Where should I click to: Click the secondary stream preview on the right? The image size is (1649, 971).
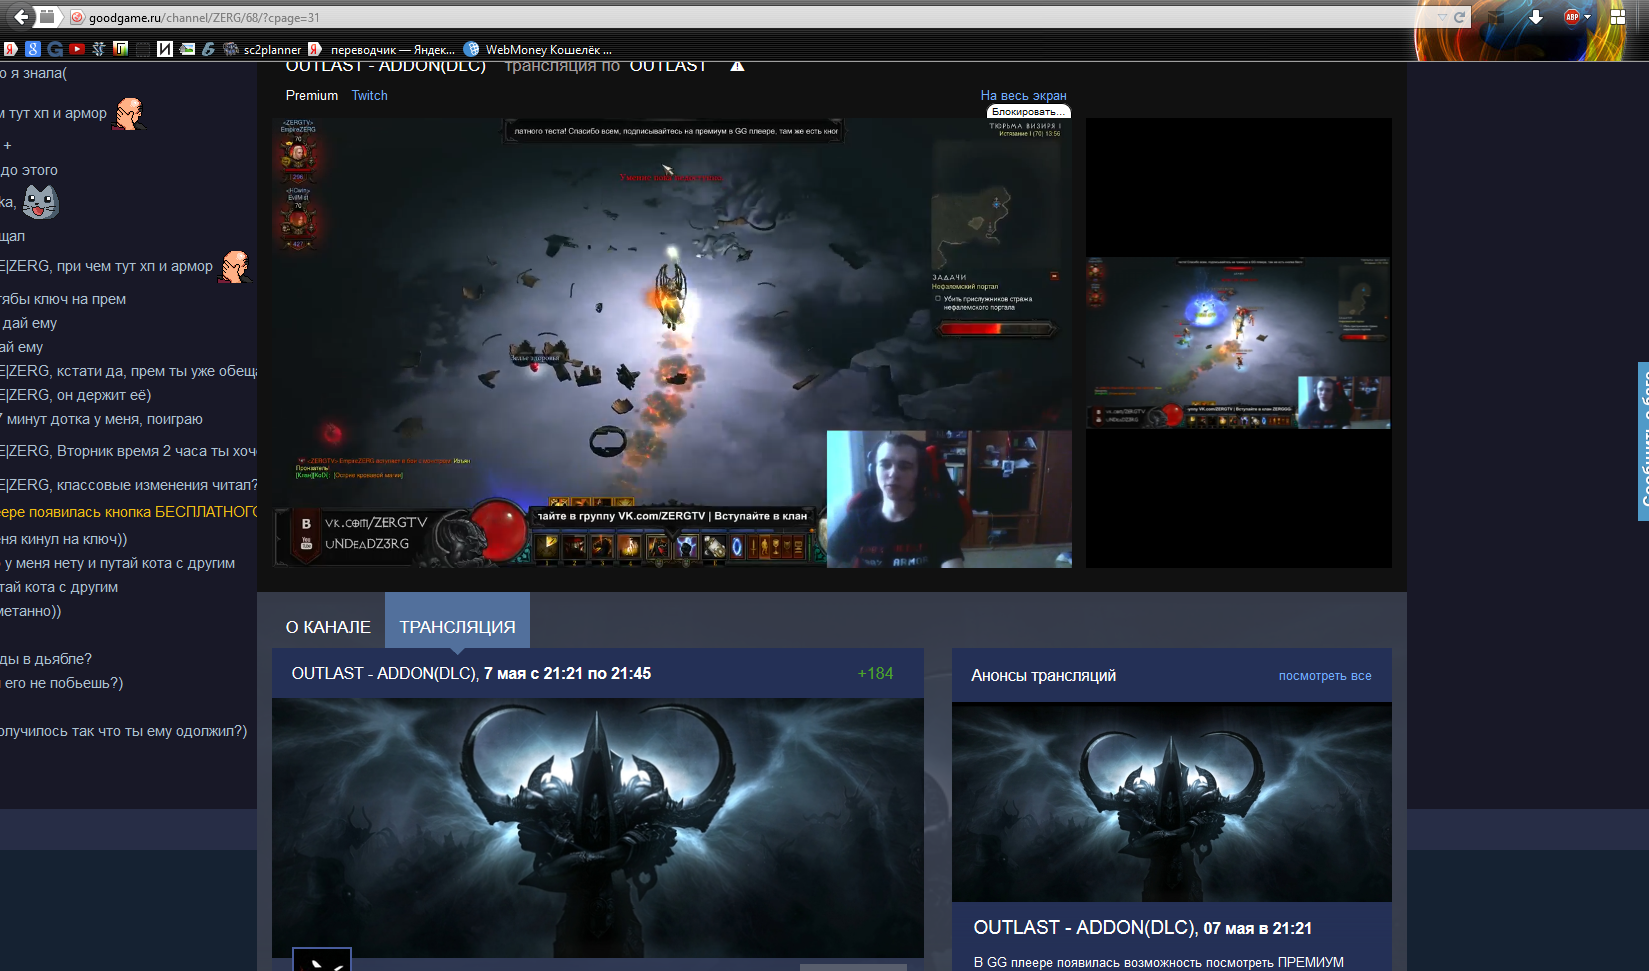pyautogui.click(x=1238, y=343)
